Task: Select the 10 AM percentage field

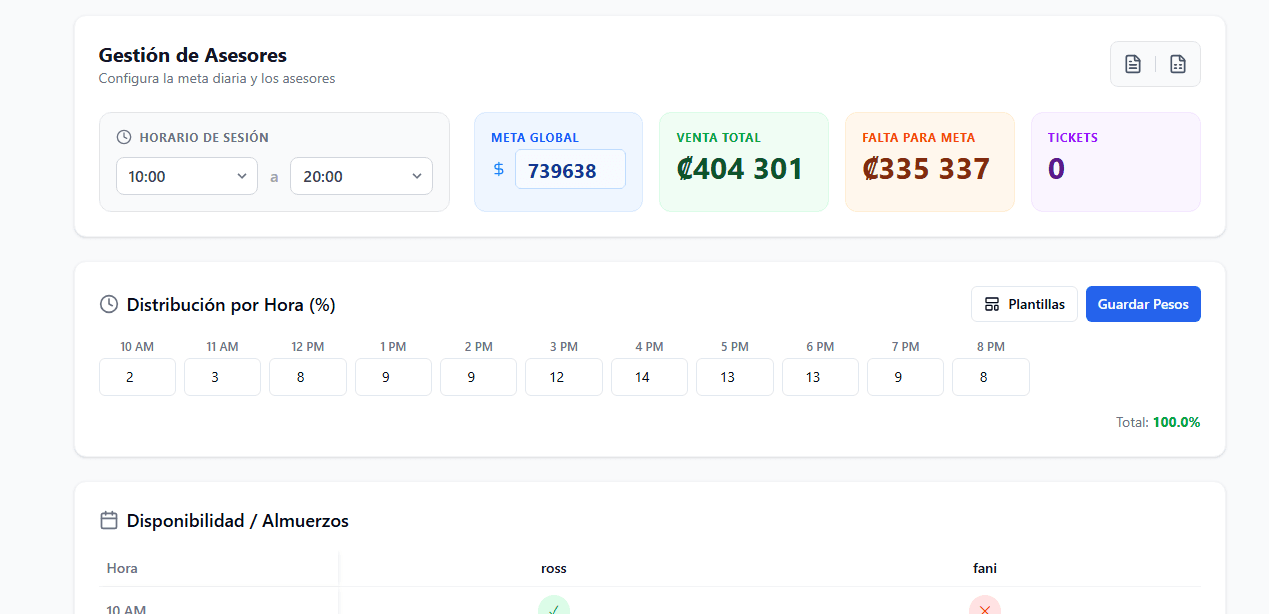Action: (137, 377)
